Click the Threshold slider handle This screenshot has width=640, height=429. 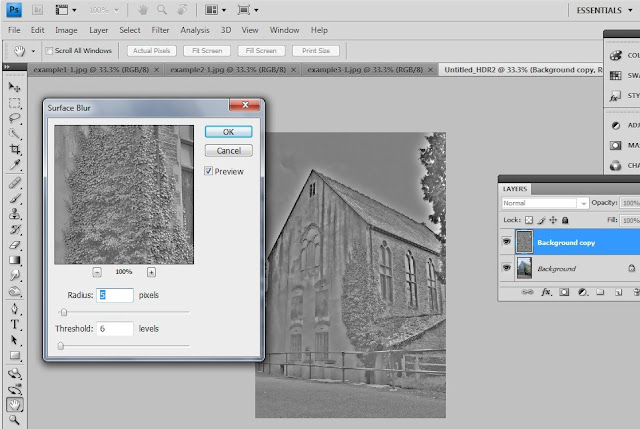(61, 345)
